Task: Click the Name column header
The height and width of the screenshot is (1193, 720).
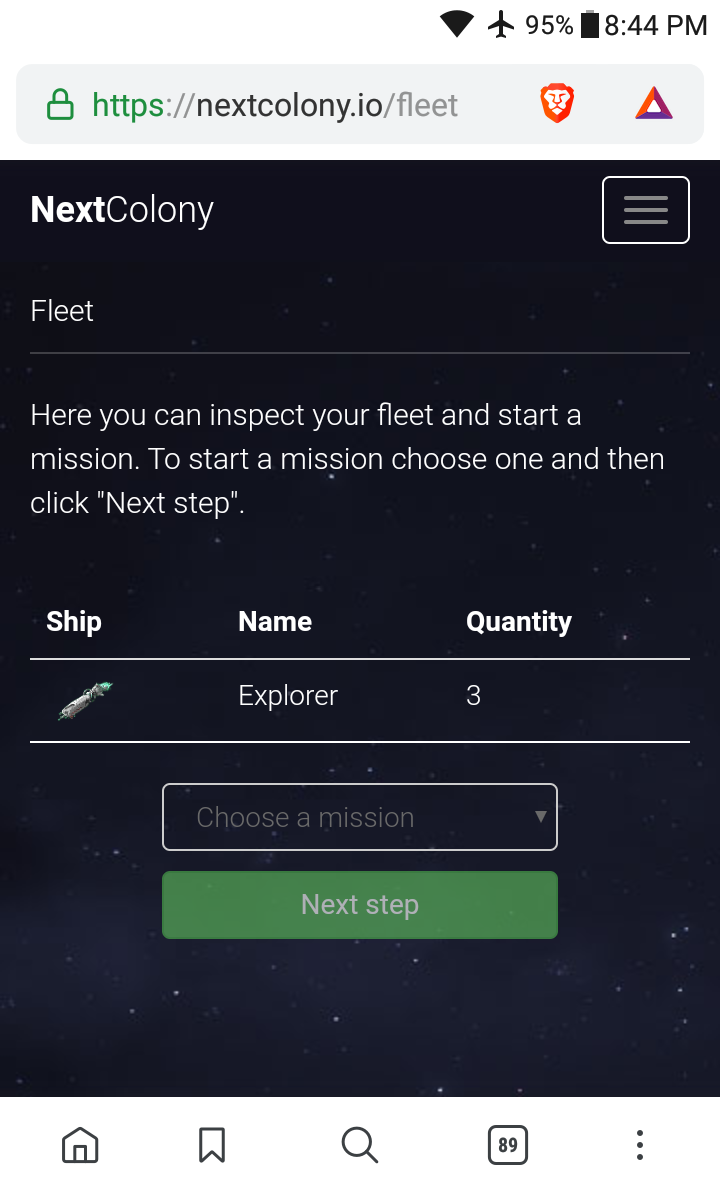Action: click(x=275, y=622)
